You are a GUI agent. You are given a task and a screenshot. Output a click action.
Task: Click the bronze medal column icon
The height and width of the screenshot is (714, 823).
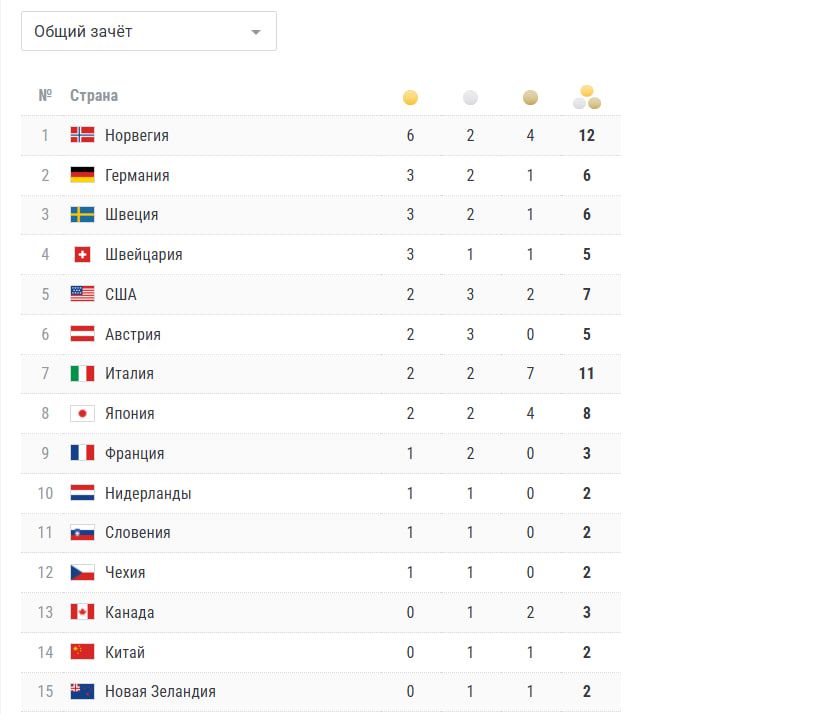tap(530, 98)
